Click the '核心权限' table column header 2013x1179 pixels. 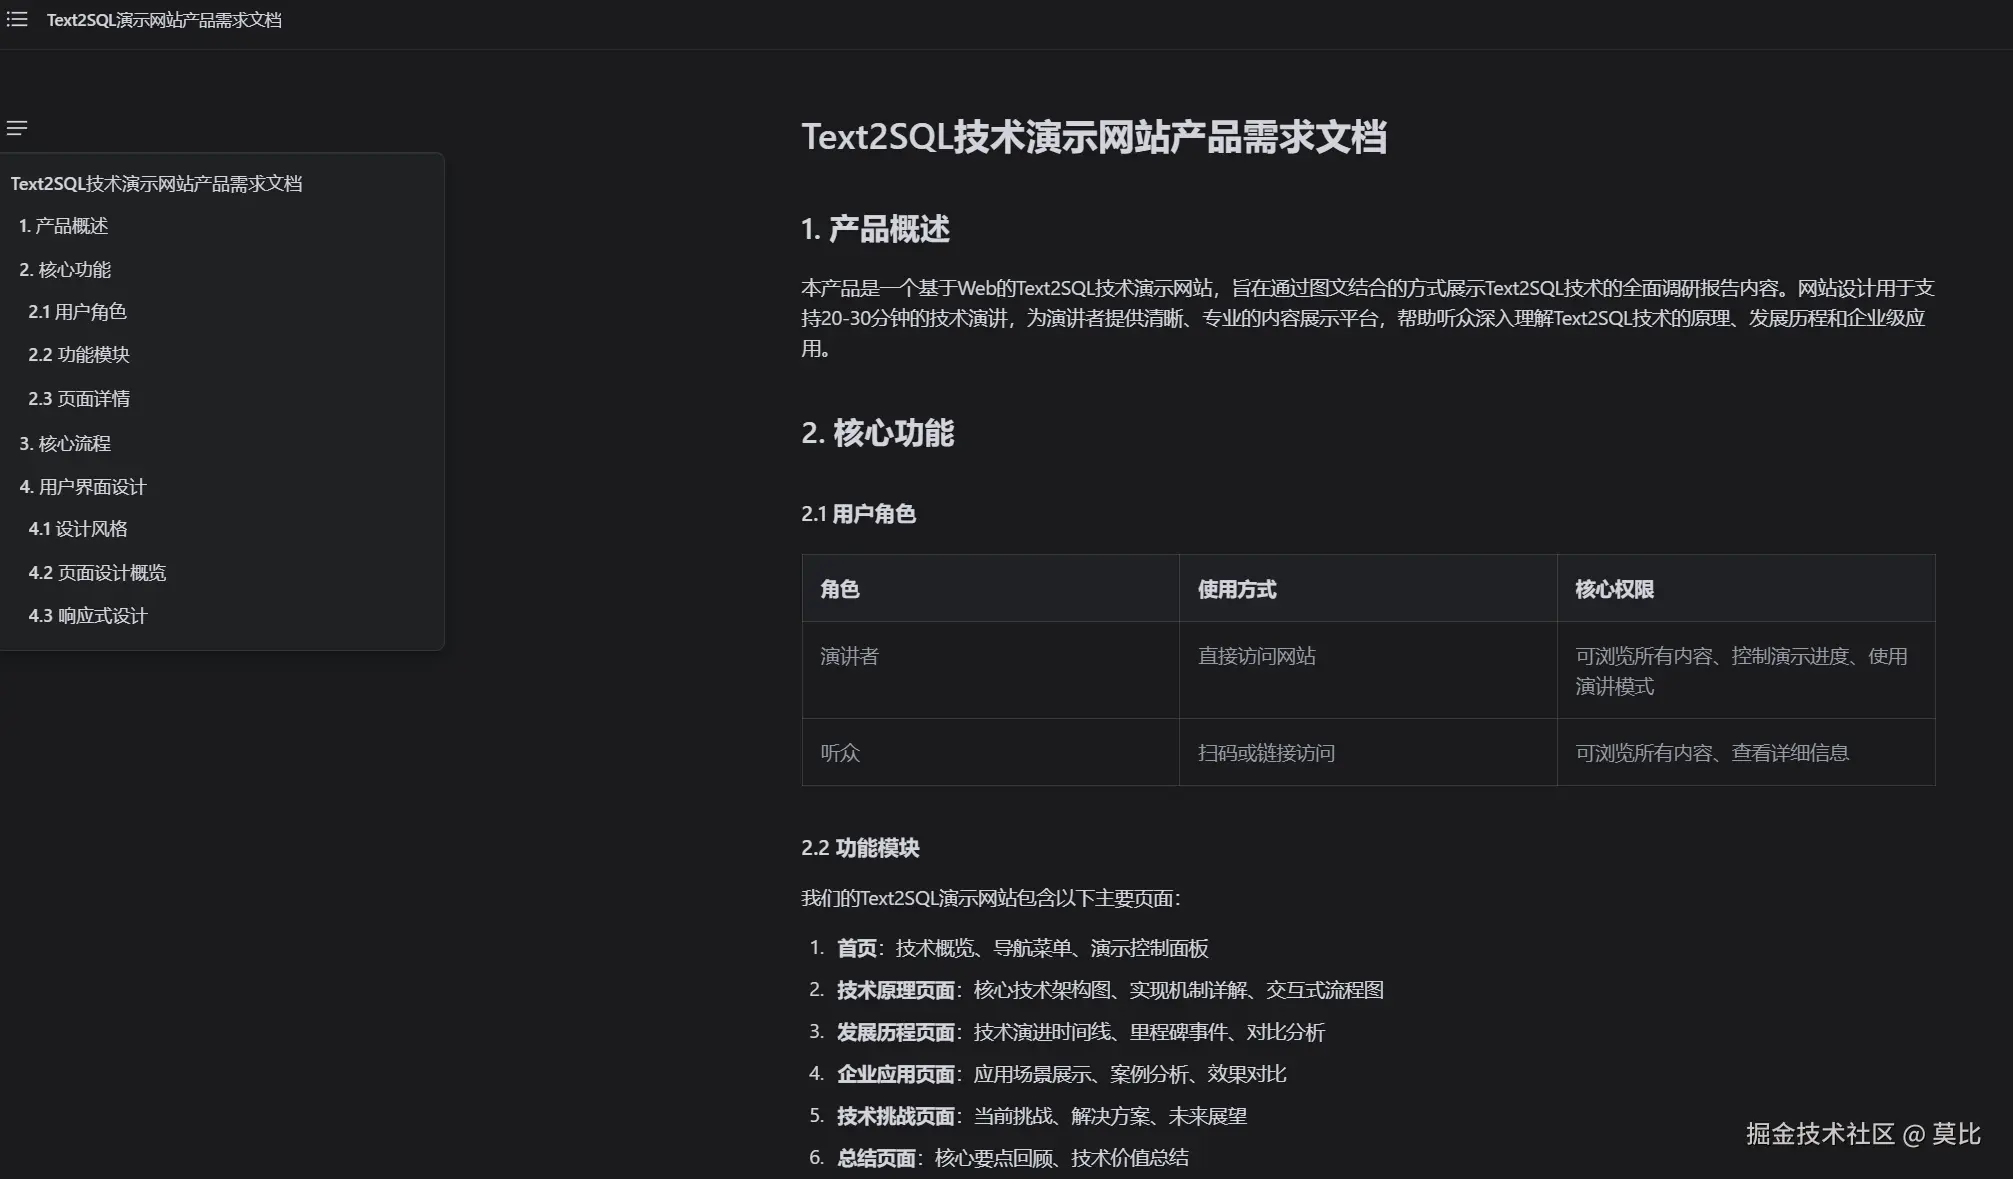pos(1614,589)
